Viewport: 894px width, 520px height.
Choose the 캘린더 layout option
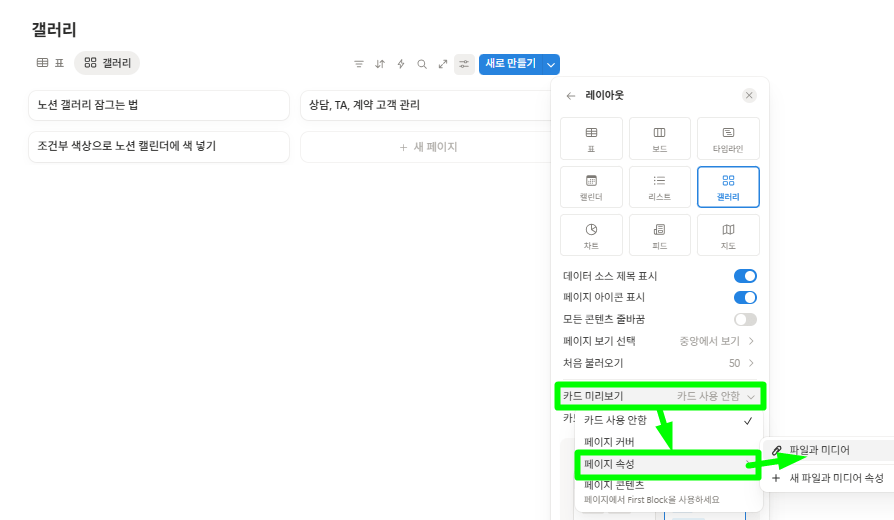tap(591, 187)
